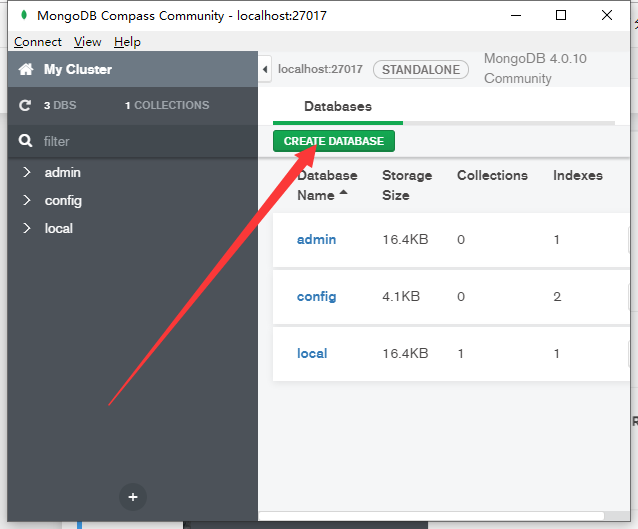Open the Connect menu
Screen dimensions: 638x529
pos(38,42)
